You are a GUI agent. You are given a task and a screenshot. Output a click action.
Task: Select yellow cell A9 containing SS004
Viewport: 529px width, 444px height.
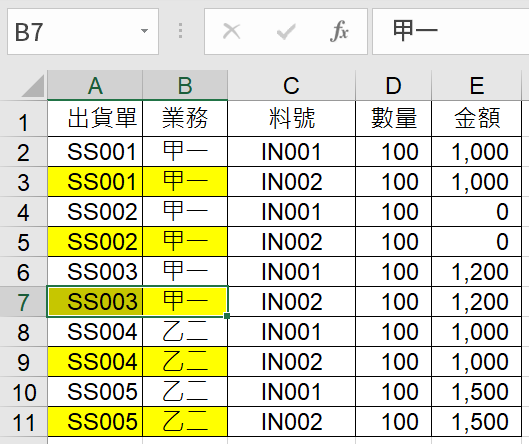coord(95,362)
